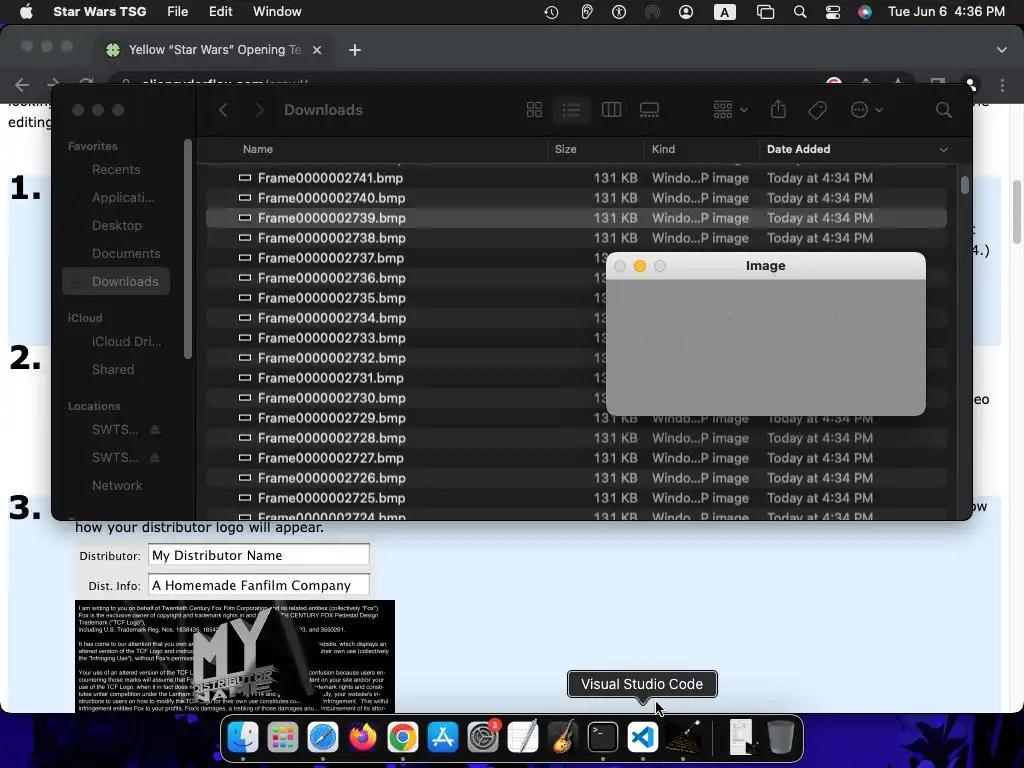This screenshot has height=768, width=1024.
Task: Select Documents in Finder sidebar
Action: pyautogui.click(x=116, y=253)
